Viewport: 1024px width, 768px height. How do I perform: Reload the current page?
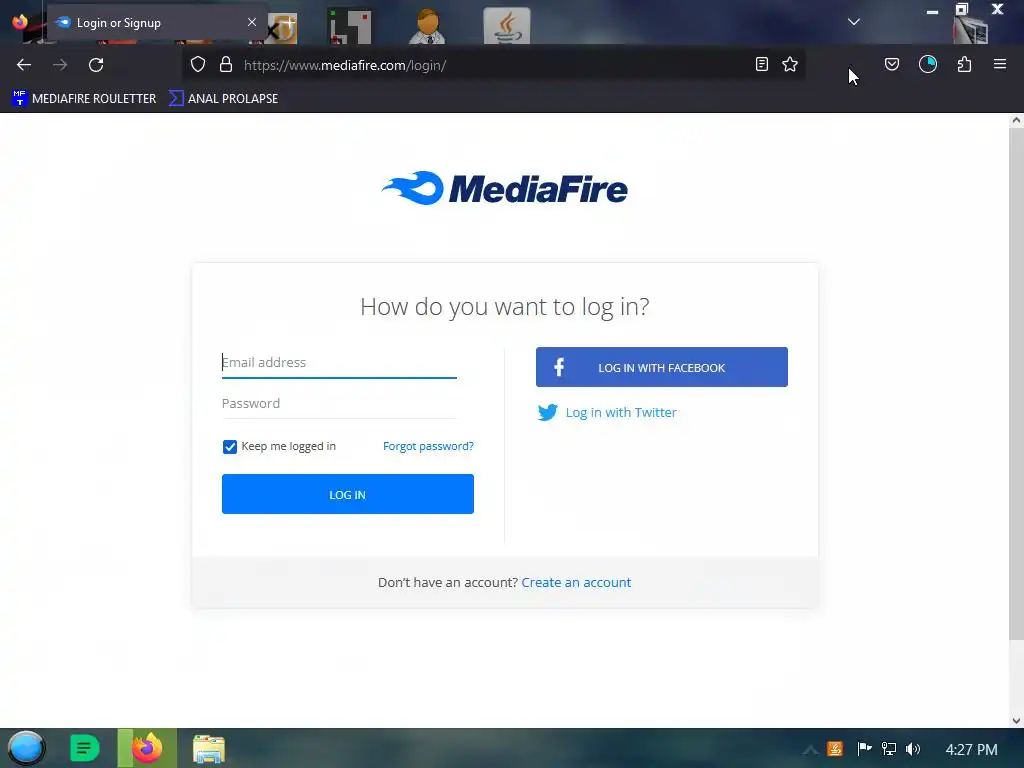pyautogui.click(x=96, y=65)
